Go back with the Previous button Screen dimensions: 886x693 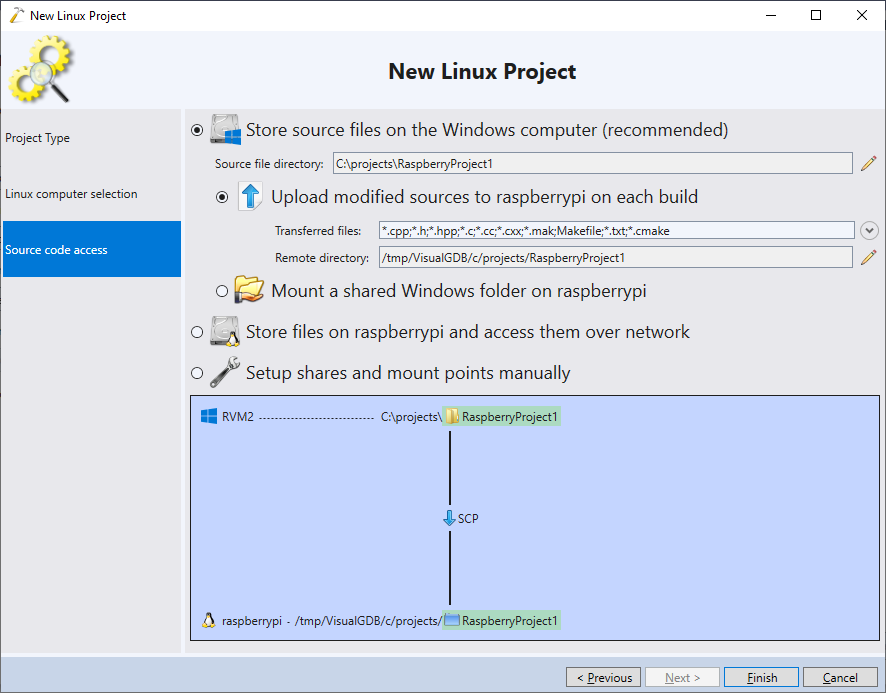click(x=603, y=677)
